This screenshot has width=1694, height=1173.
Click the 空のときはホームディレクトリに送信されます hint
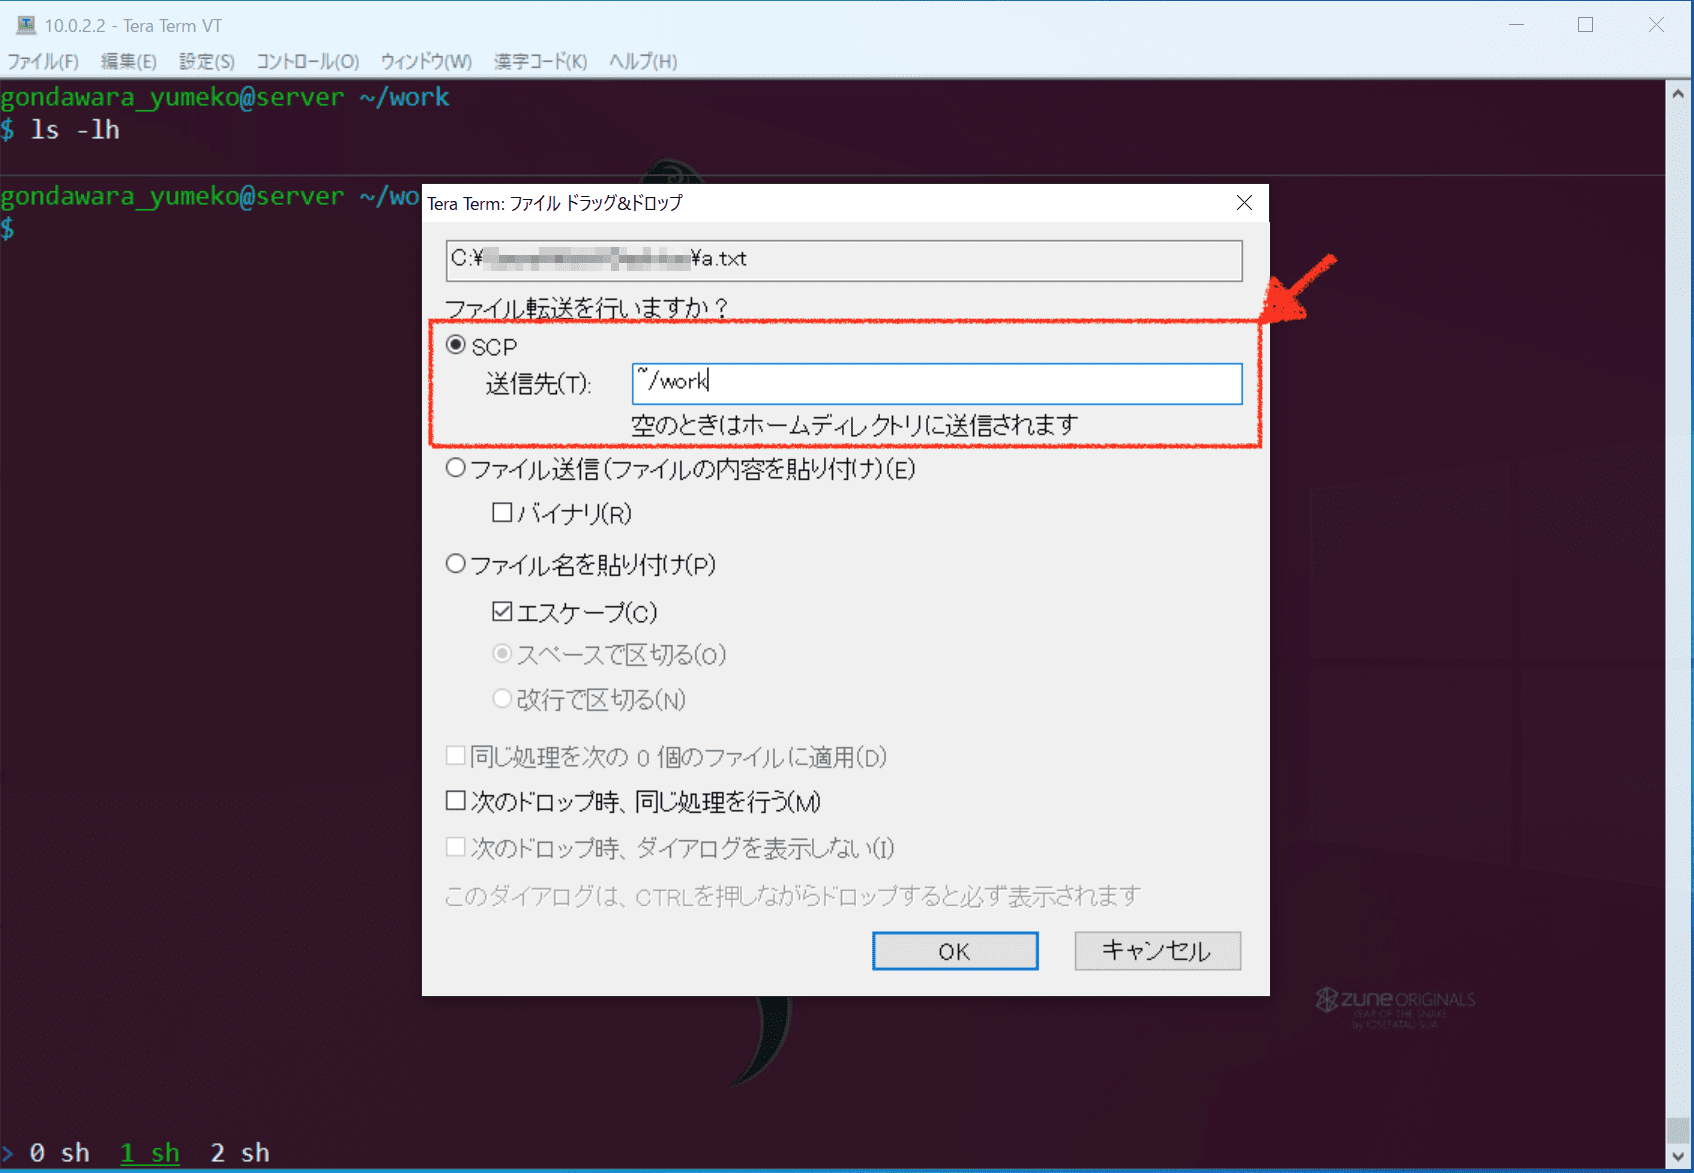(855, 425)
